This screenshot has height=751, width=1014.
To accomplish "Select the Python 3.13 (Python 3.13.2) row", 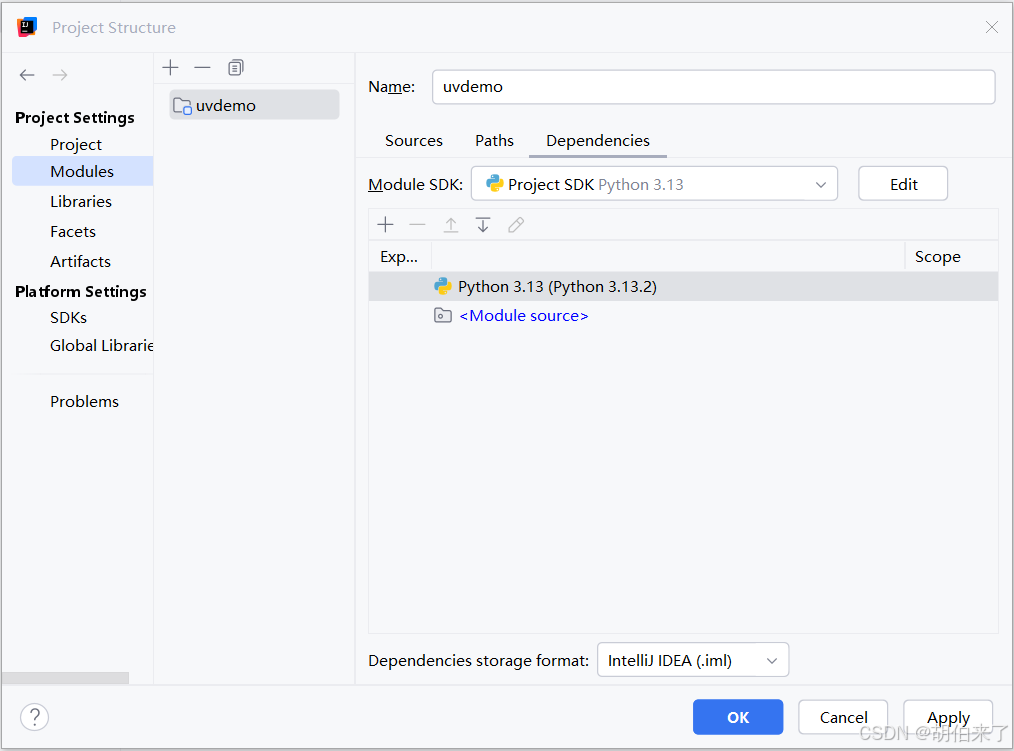I will tap(683, 286).
